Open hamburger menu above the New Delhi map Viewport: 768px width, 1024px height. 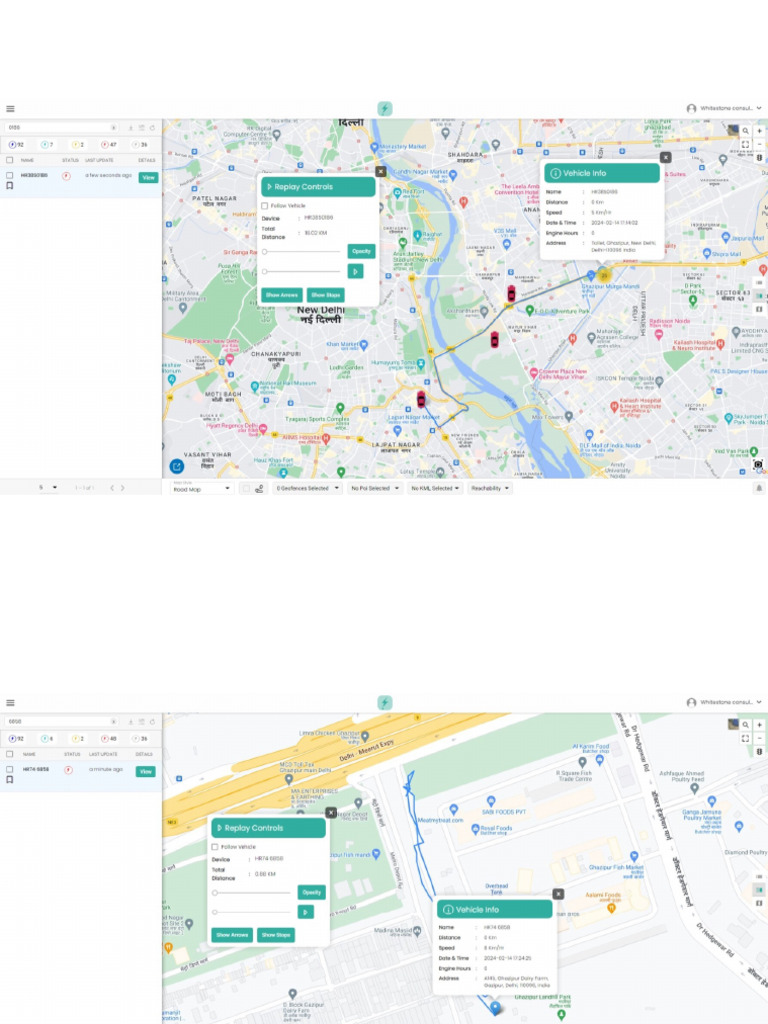pos(10,109)
